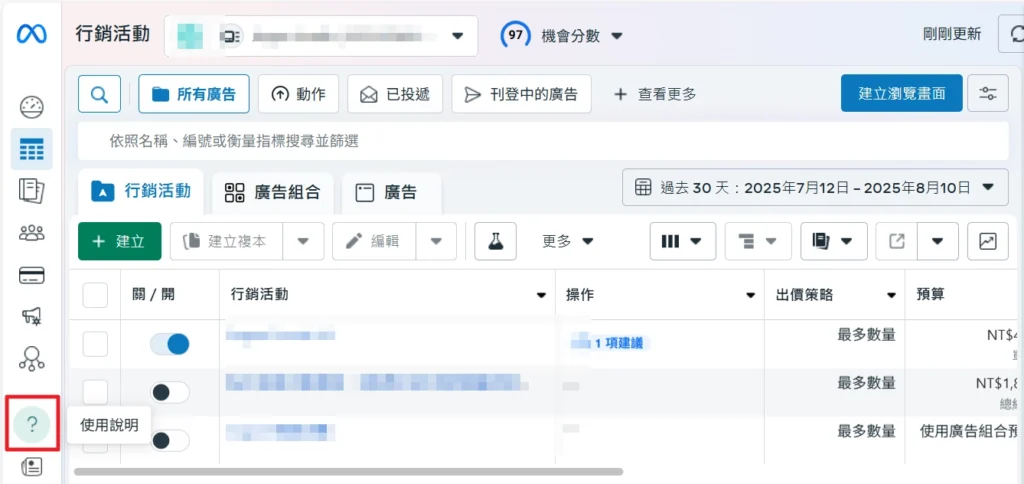Open the export options dropdown arrow

[938, 241]
